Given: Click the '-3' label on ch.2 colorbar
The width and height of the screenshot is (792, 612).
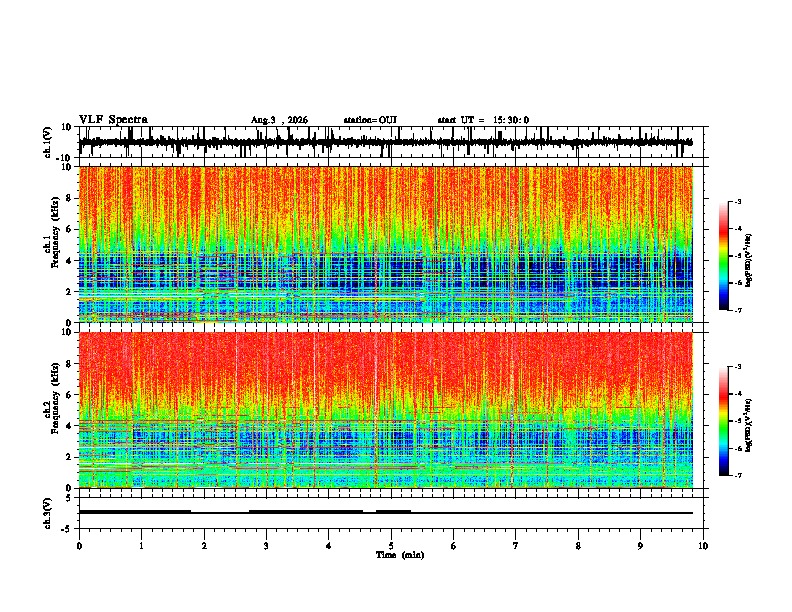Looking at the screenshot, I should [x=737, y=367].
